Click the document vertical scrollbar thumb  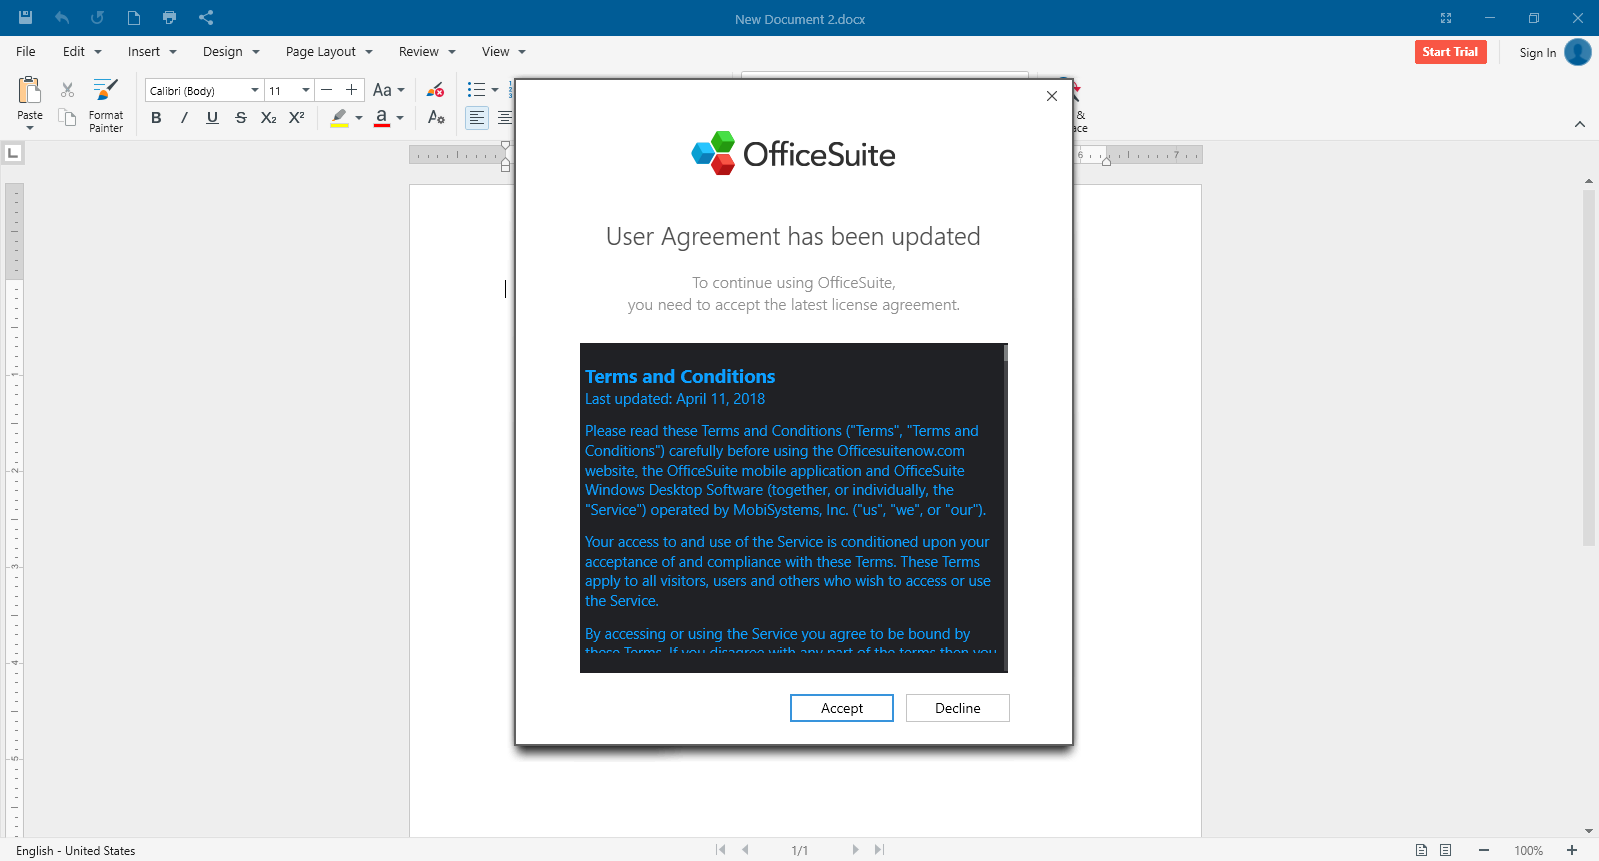pyautogui.click(x=1589, y=367)
